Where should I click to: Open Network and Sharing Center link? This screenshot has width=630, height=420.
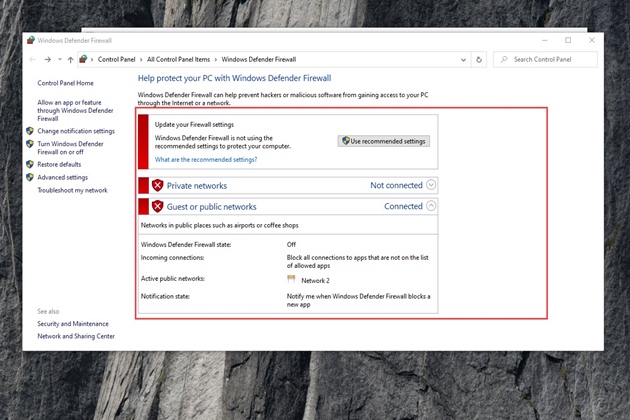(x=76, y=336)
